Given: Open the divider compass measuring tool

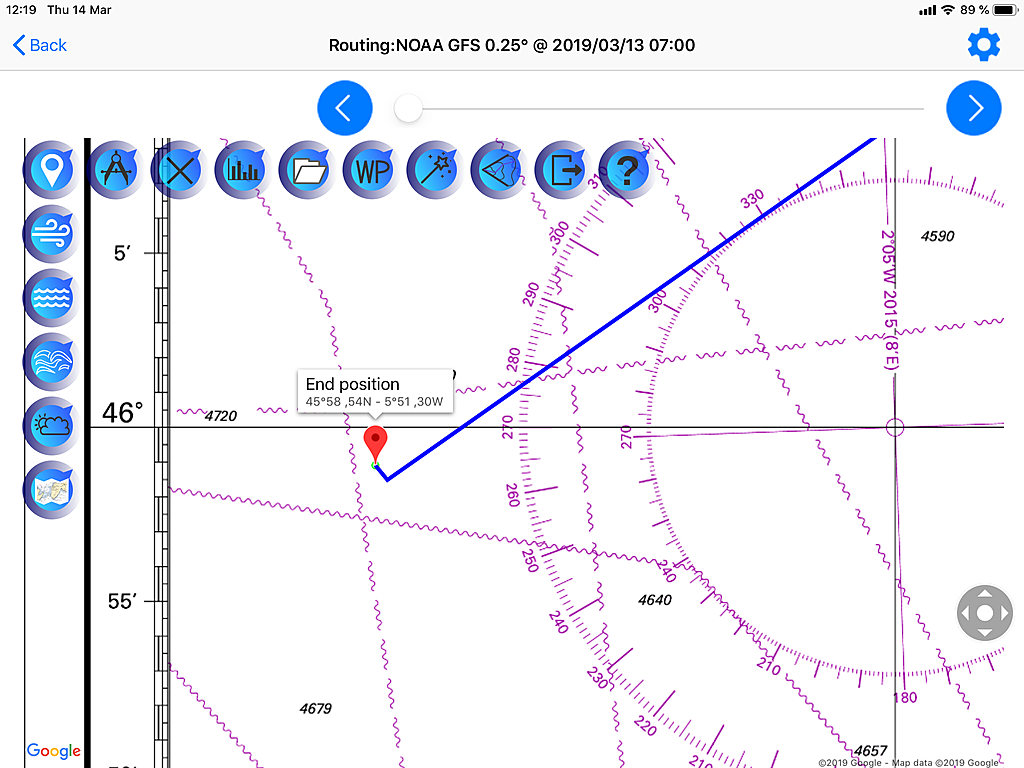Looking at the screenshot, I should coord(116,170).
